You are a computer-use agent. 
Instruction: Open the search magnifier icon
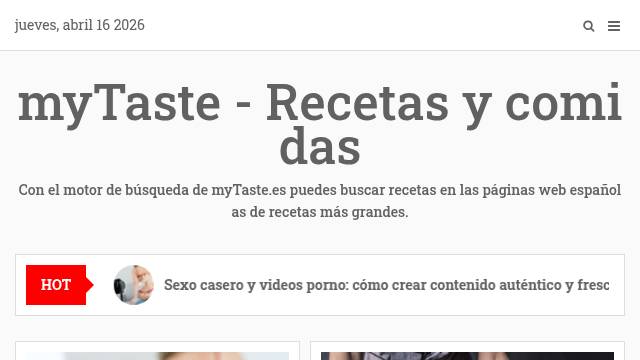588,26
